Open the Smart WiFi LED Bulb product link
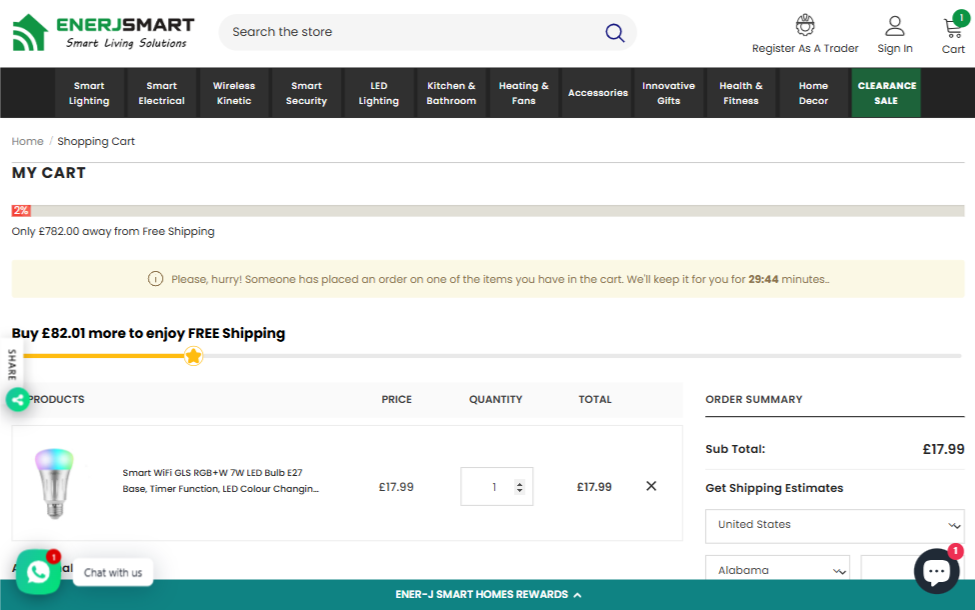975x610 pixels. click(x=220, y=480)
